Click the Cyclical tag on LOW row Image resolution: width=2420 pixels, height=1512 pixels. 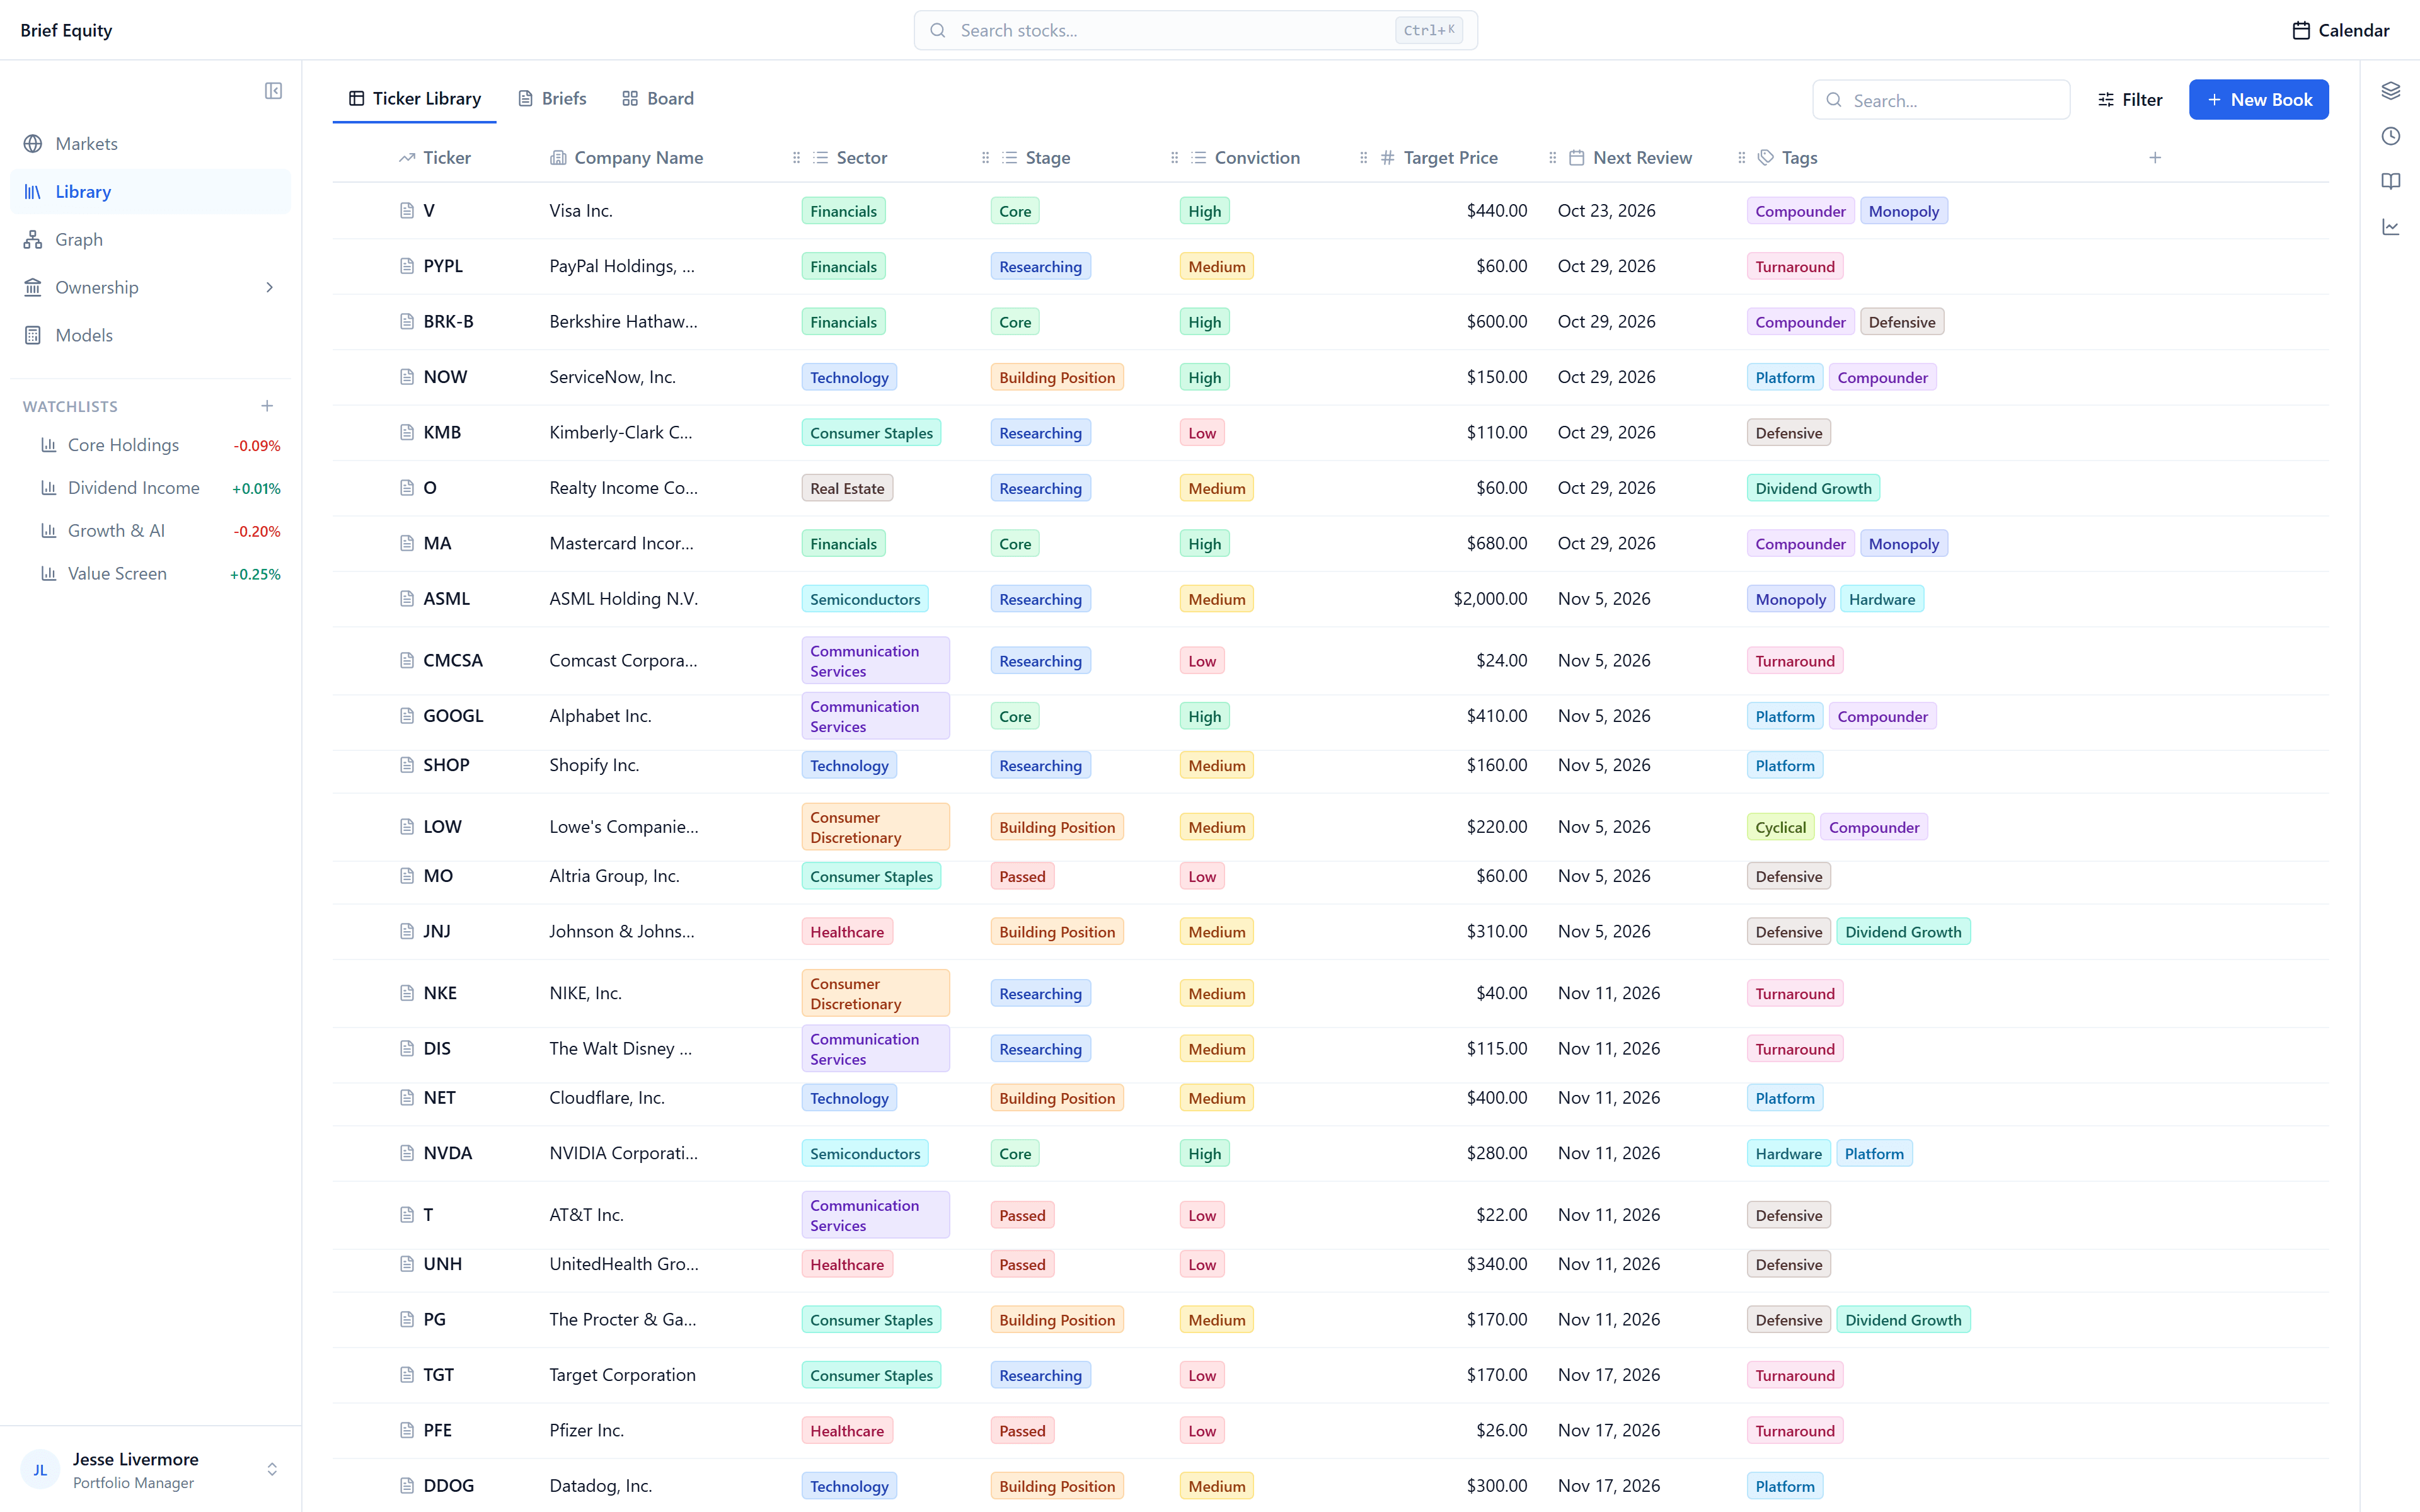pos(1780,827)
